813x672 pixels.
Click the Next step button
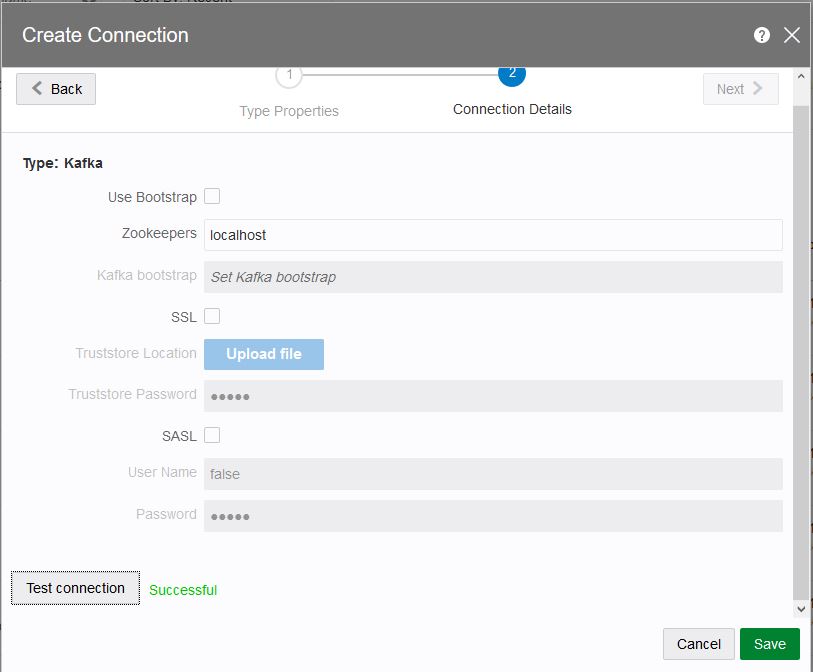[x=740, y=89]
